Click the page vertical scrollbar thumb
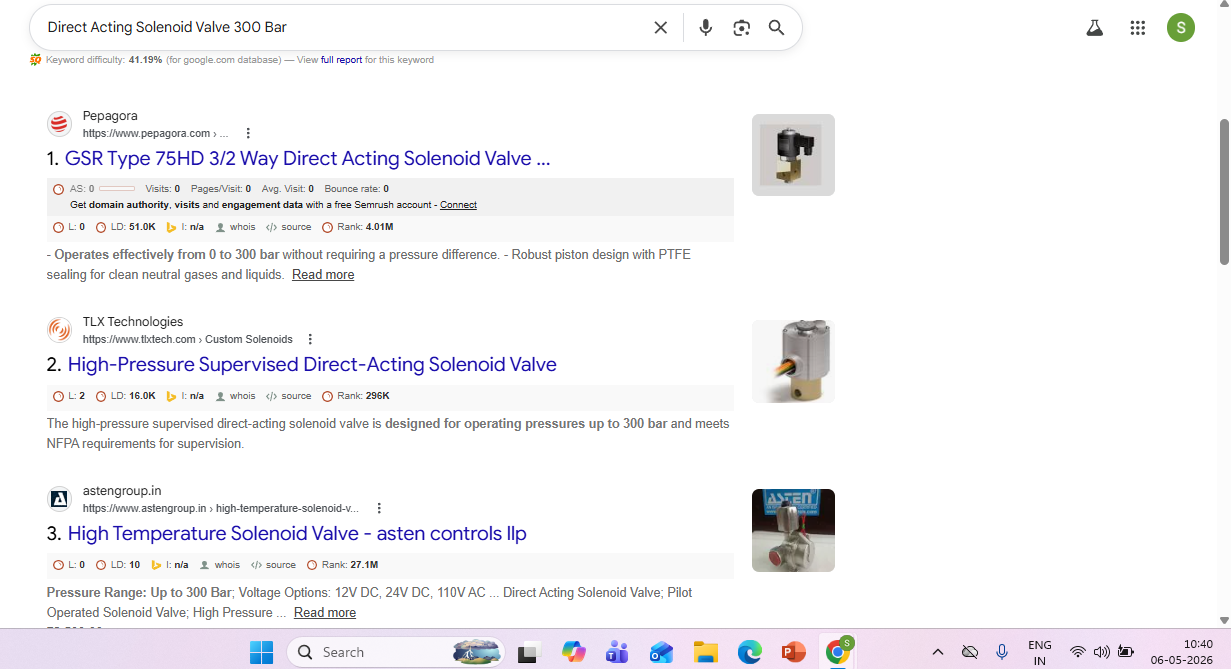Viewport: 1231px width, 669px height. 1224,190
